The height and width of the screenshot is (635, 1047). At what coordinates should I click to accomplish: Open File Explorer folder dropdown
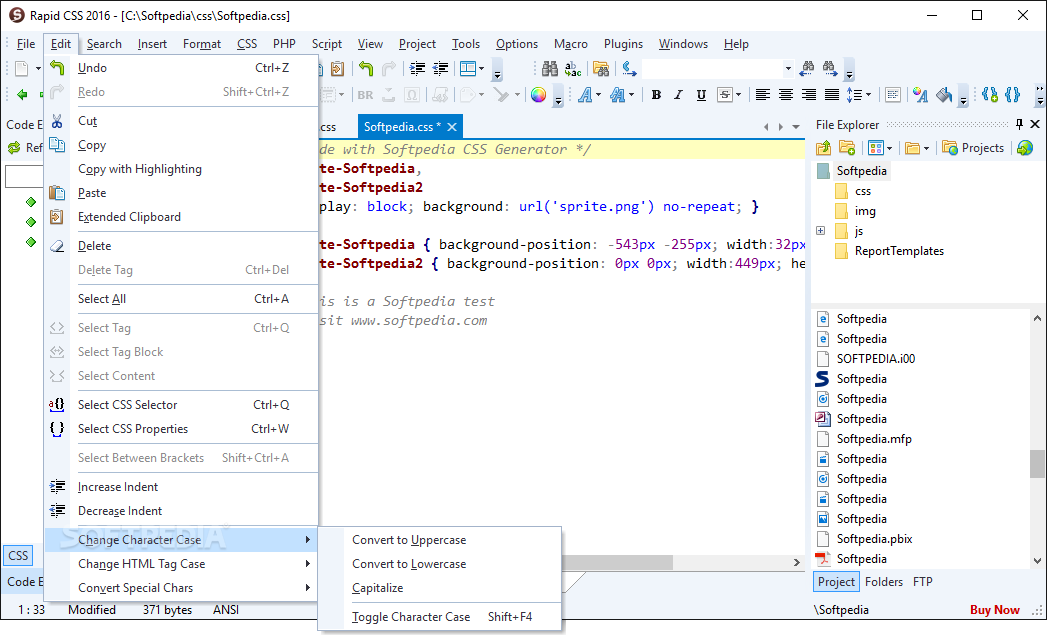925,148
